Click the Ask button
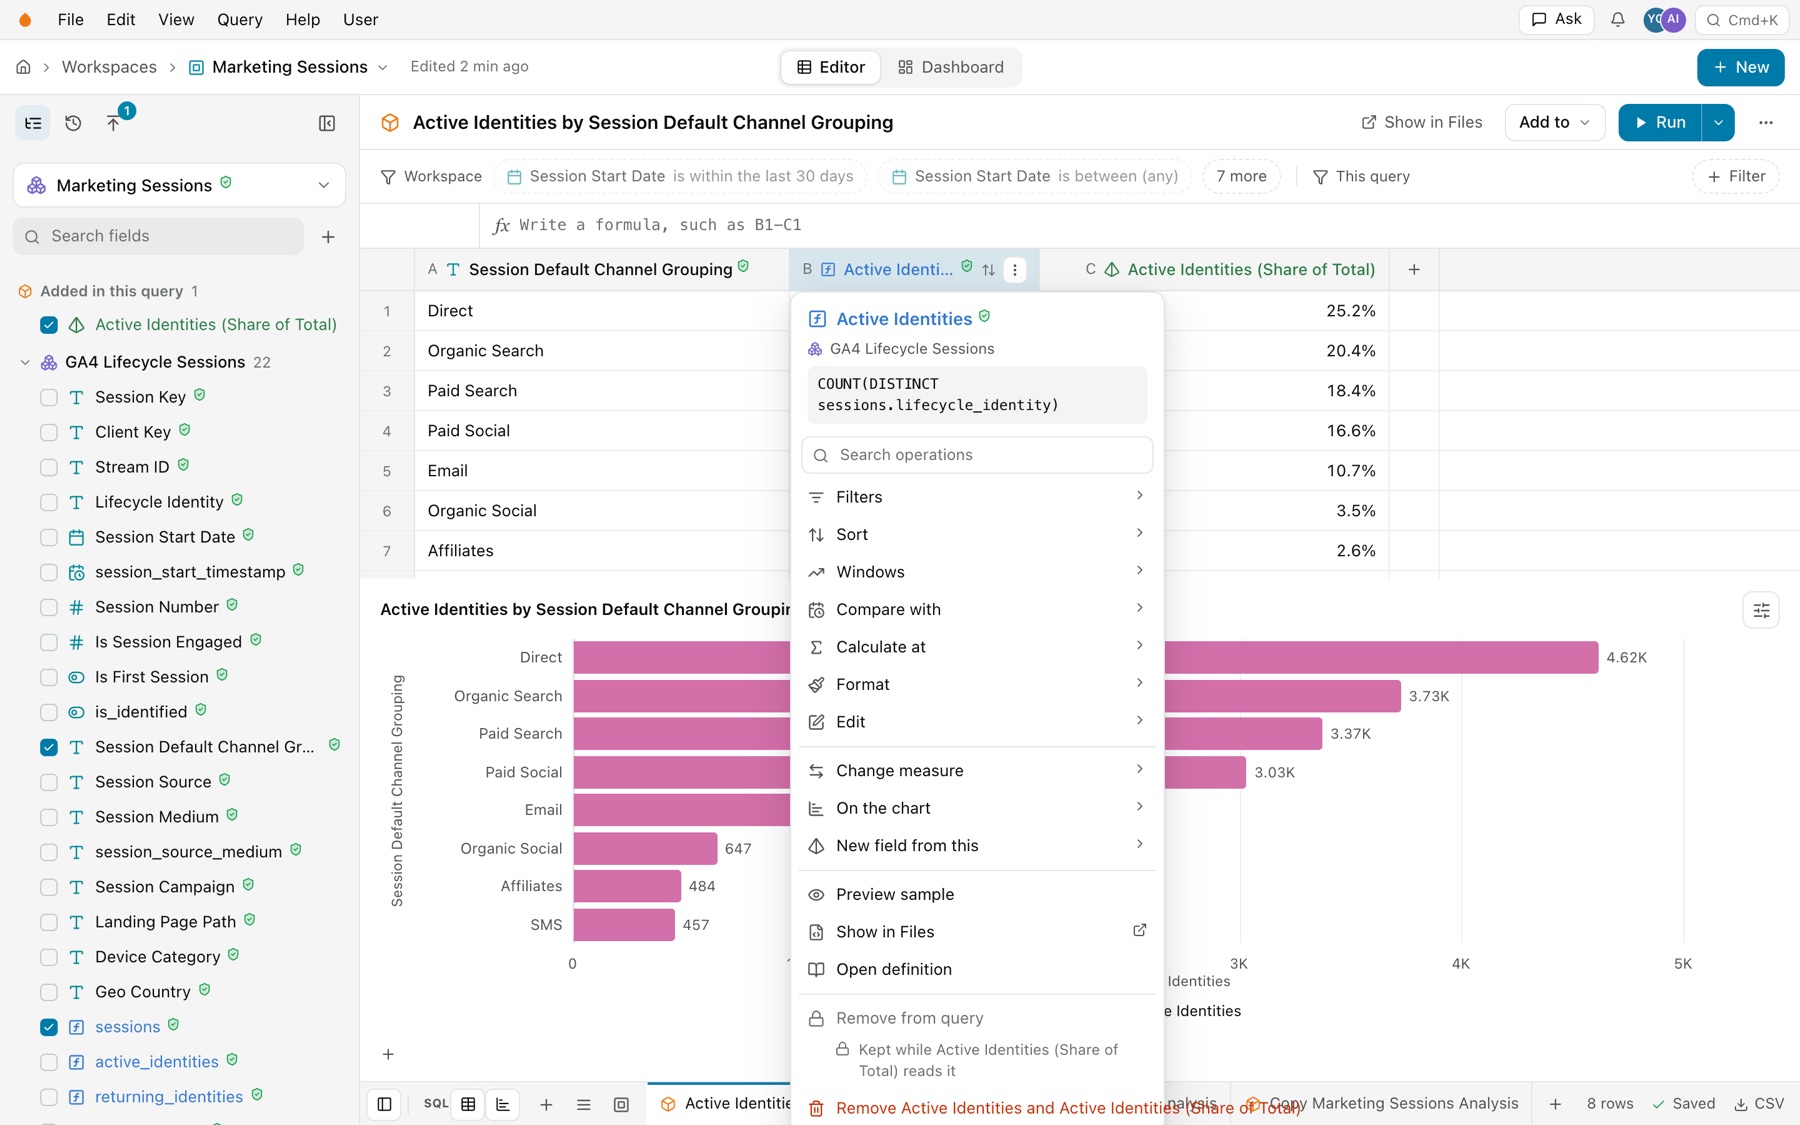This screenshot has height=1125, width=1800. 1556,19
